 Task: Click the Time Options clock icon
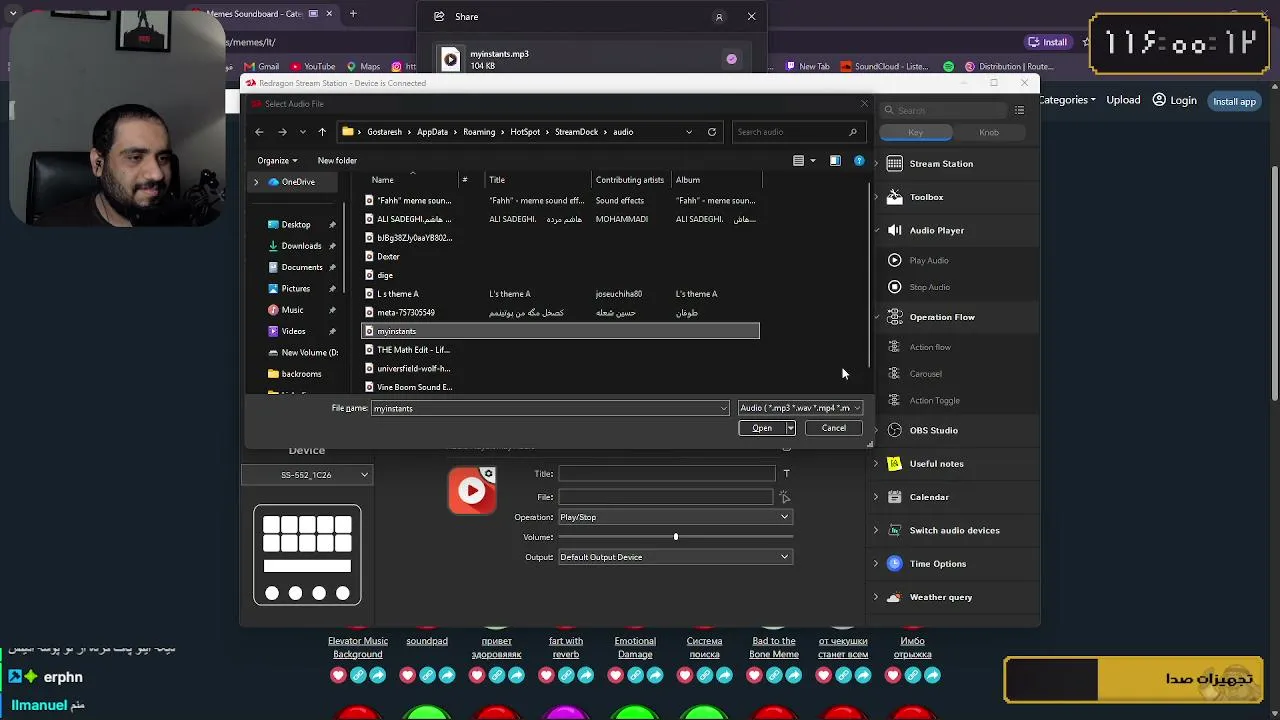pos(894,564)
